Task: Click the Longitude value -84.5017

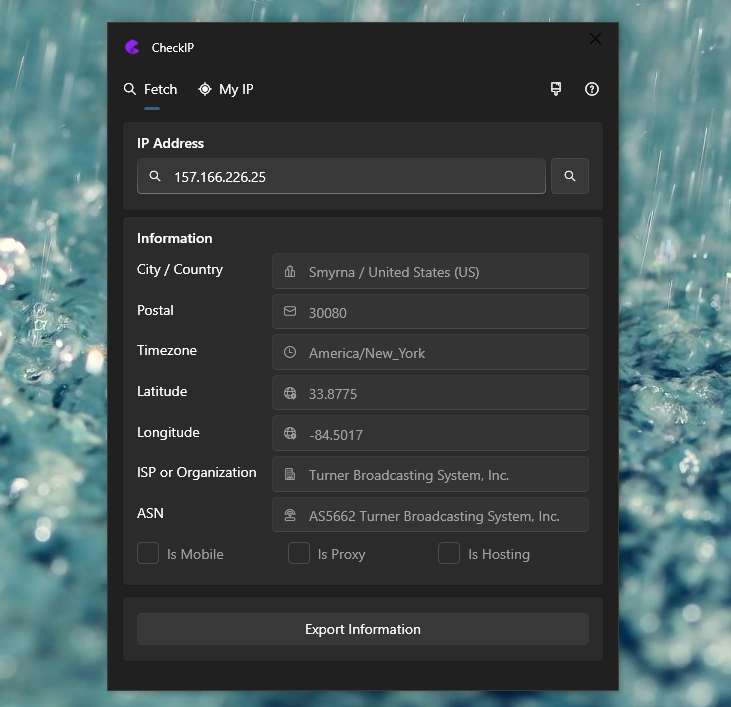Action: pos(430,434)
